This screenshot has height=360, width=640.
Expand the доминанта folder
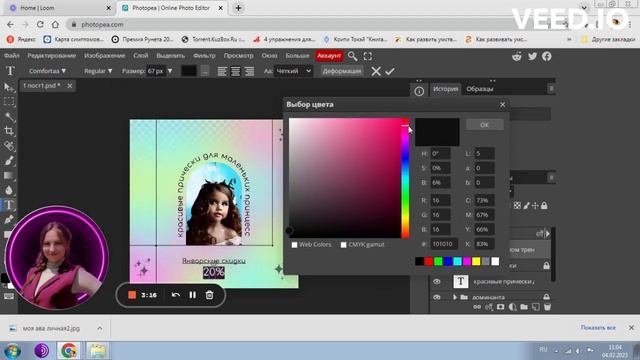(455, 297)
